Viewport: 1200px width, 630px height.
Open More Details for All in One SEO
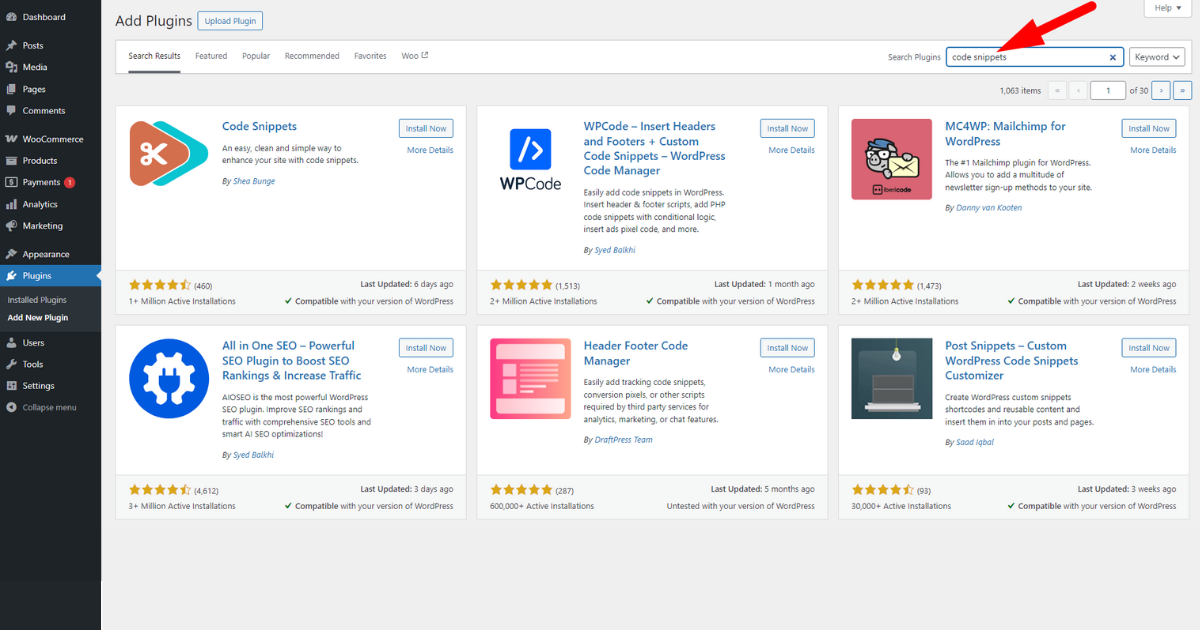[x=430, y=370]
